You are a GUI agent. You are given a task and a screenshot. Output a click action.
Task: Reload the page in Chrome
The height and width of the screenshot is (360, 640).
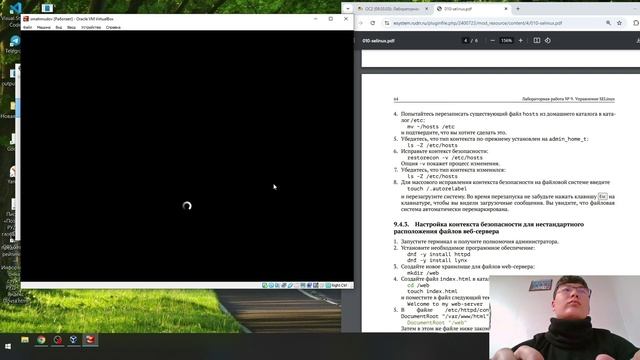tap(373, 23)
